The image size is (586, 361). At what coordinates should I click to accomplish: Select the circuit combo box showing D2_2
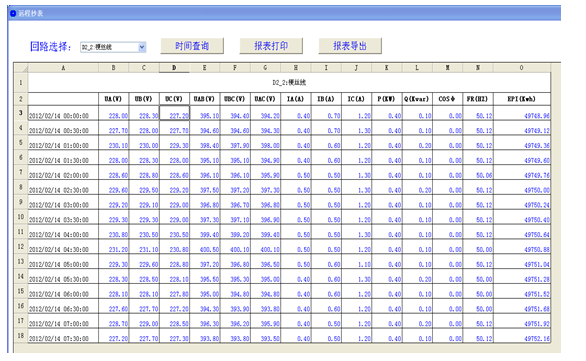pyautogui.click(x=113, y=47)
